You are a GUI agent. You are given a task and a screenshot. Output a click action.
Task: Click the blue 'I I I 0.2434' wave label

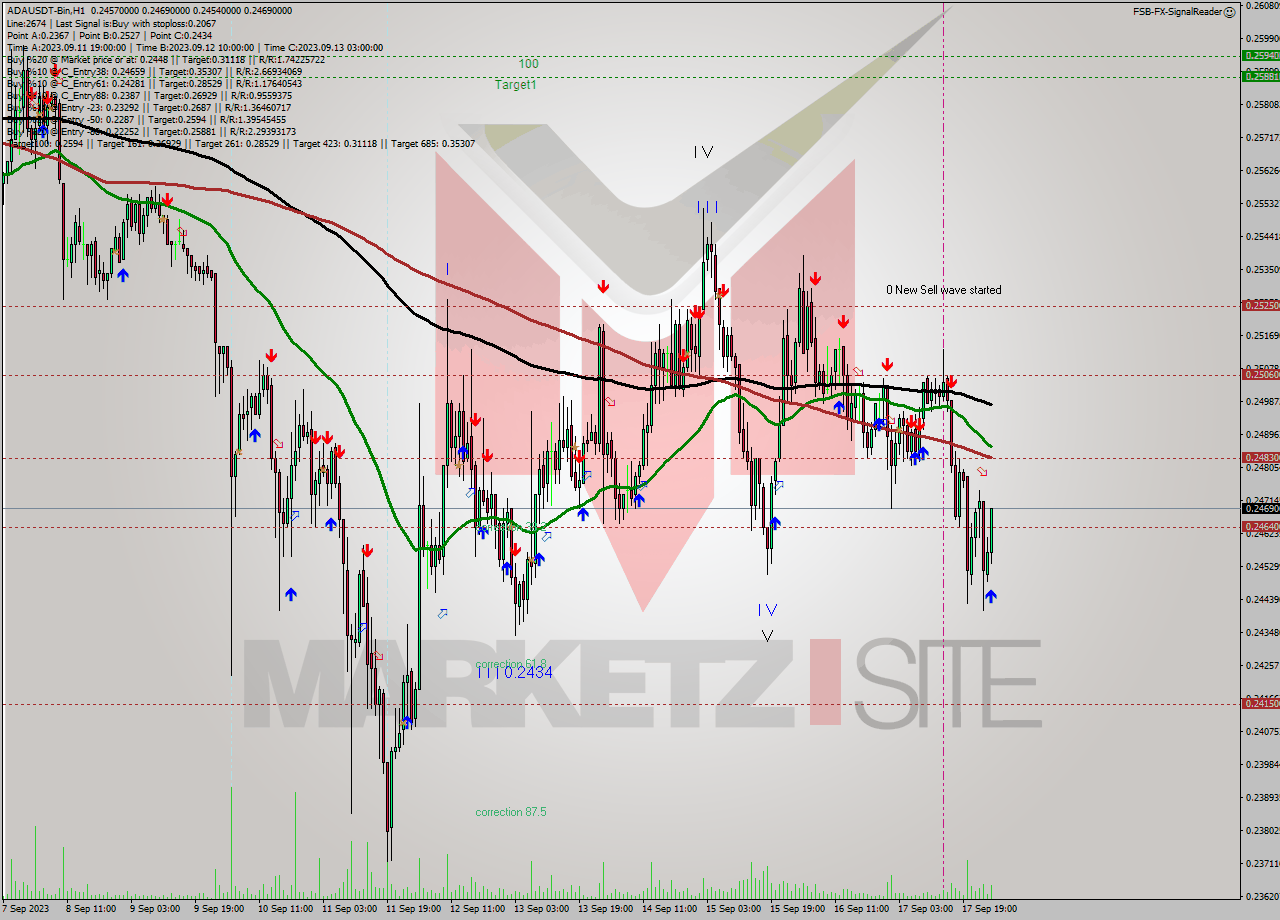point(514,673)
